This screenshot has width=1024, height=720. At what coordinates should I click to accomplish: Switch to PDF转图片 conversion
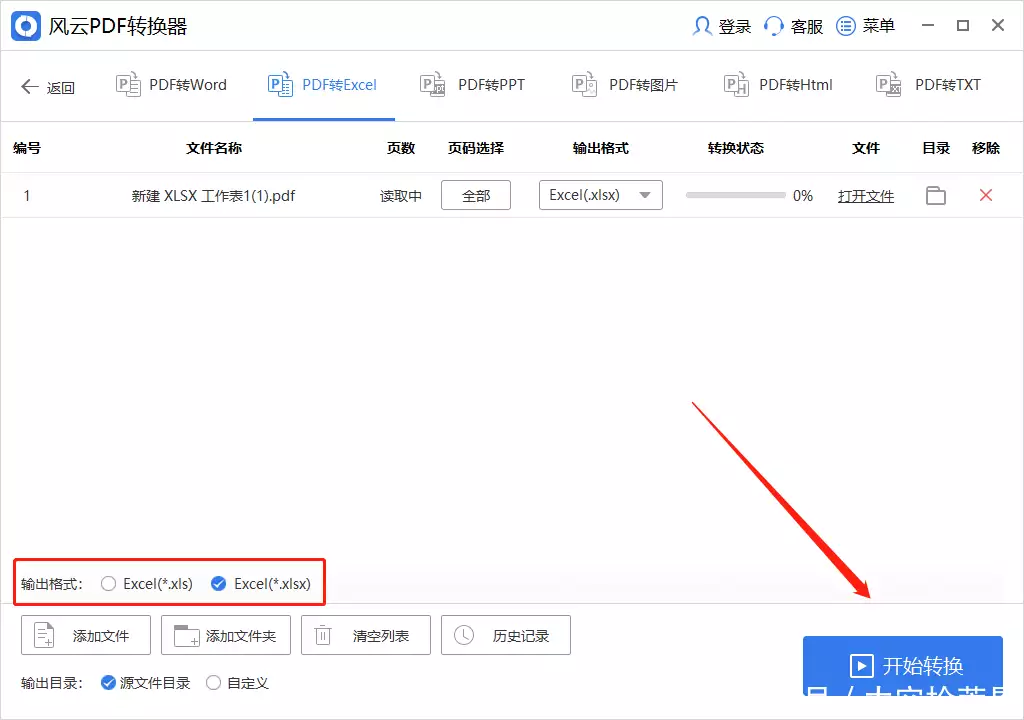tap(625, 85)
